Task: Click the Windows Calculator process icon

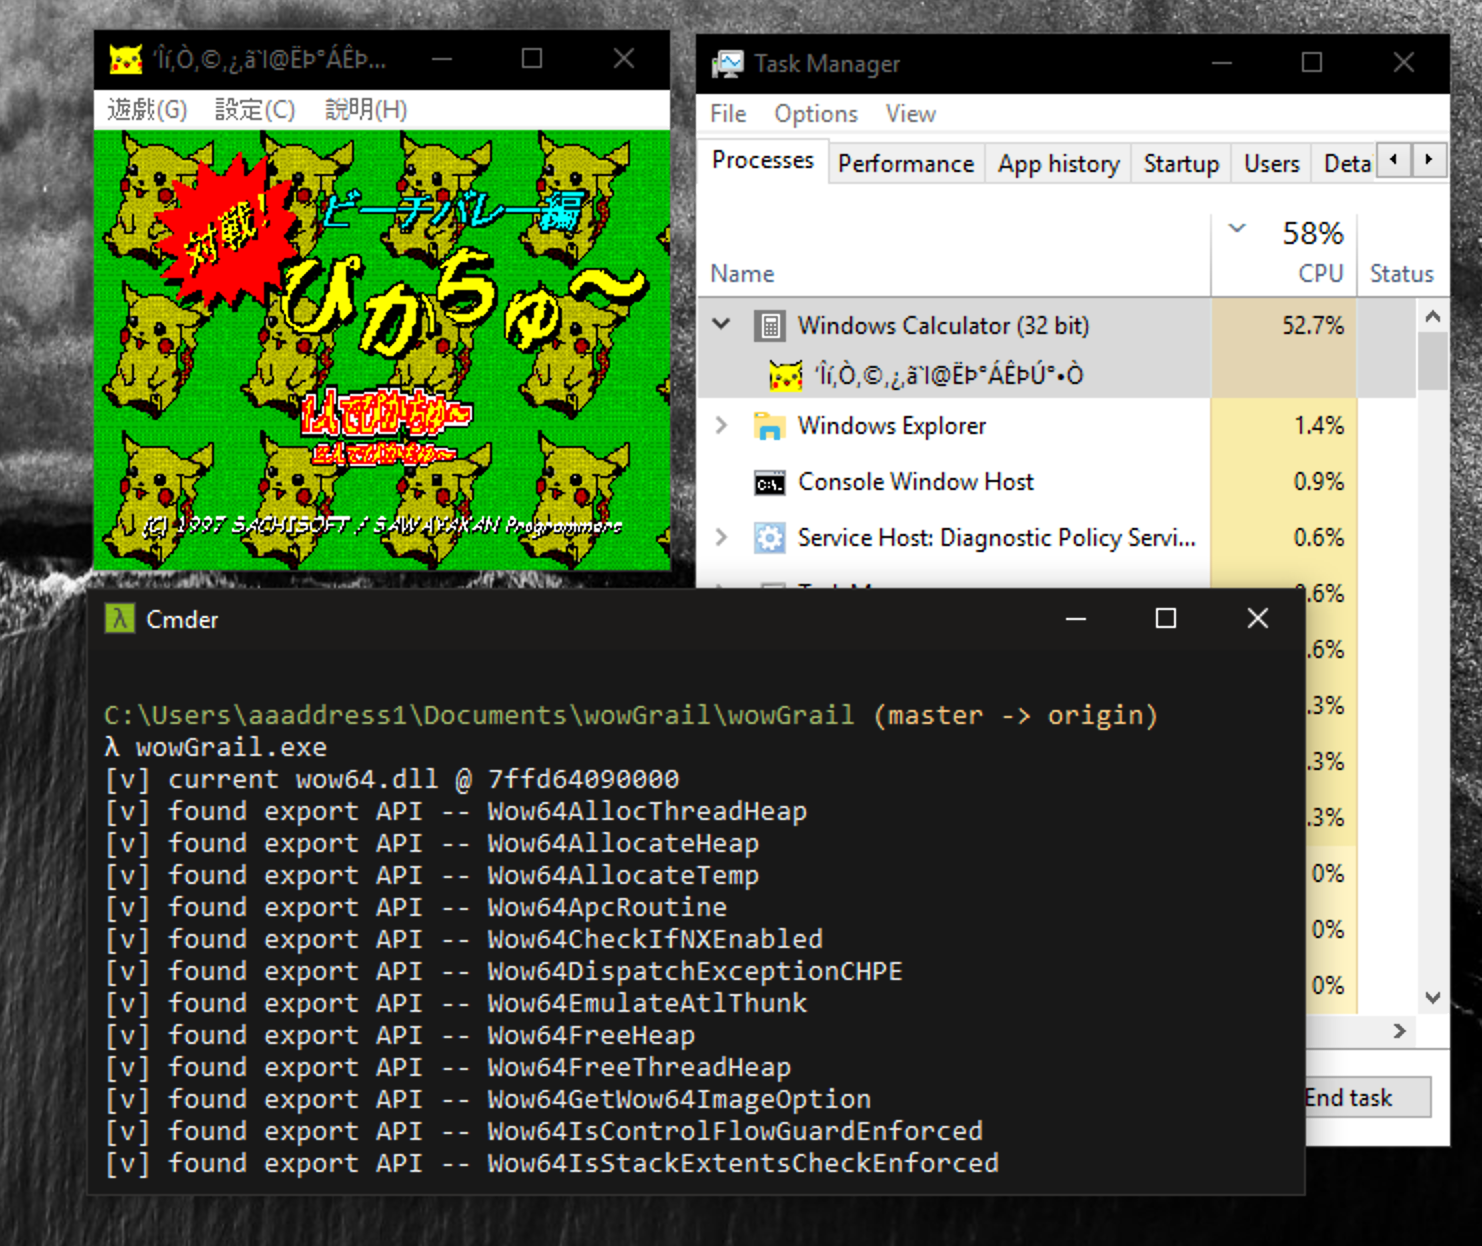Action: pos(769,325)
